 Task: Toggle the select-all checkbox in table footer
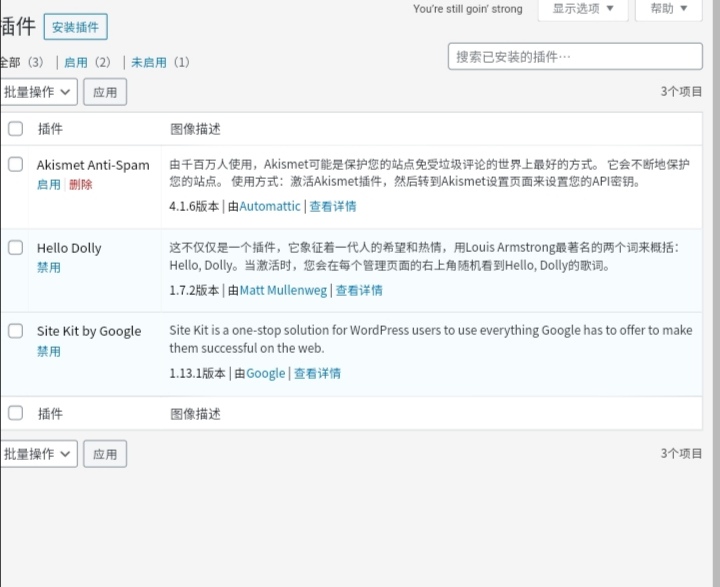15,413
